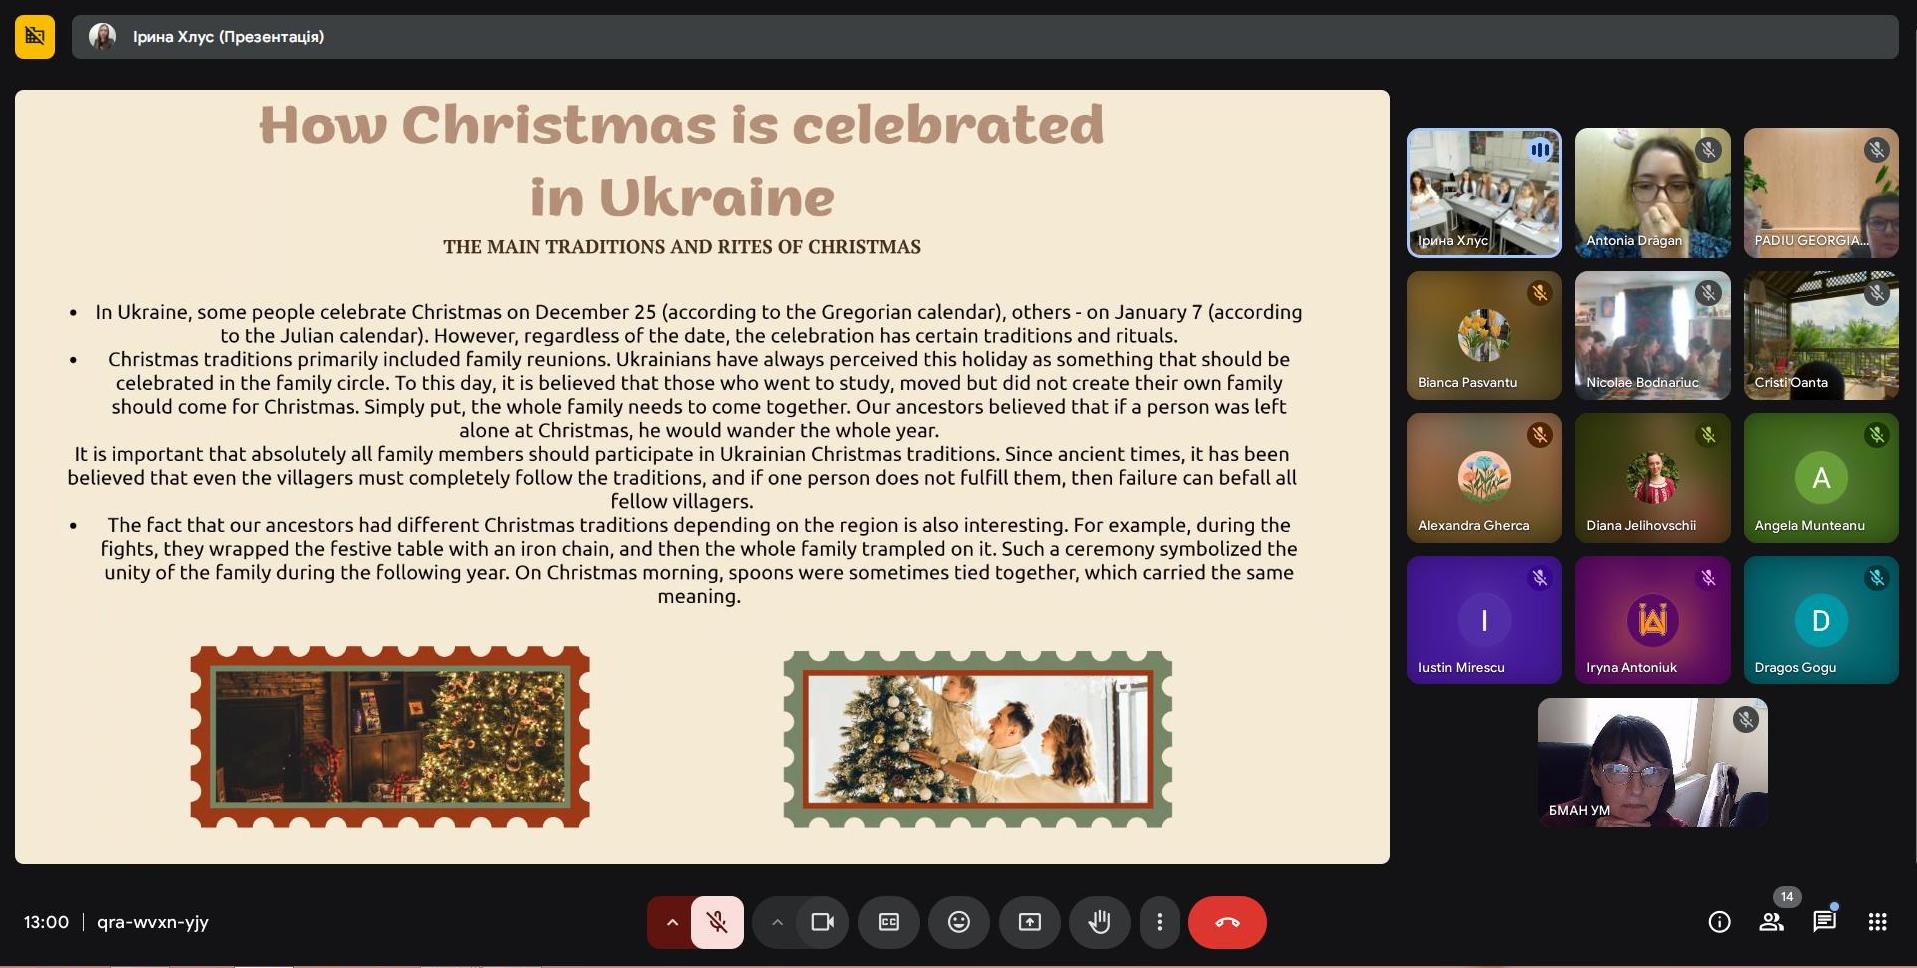Click muted mic icon on Nicolae Bodnariuc tile
Screen dimensions: 1917x968
point(1708,293)
